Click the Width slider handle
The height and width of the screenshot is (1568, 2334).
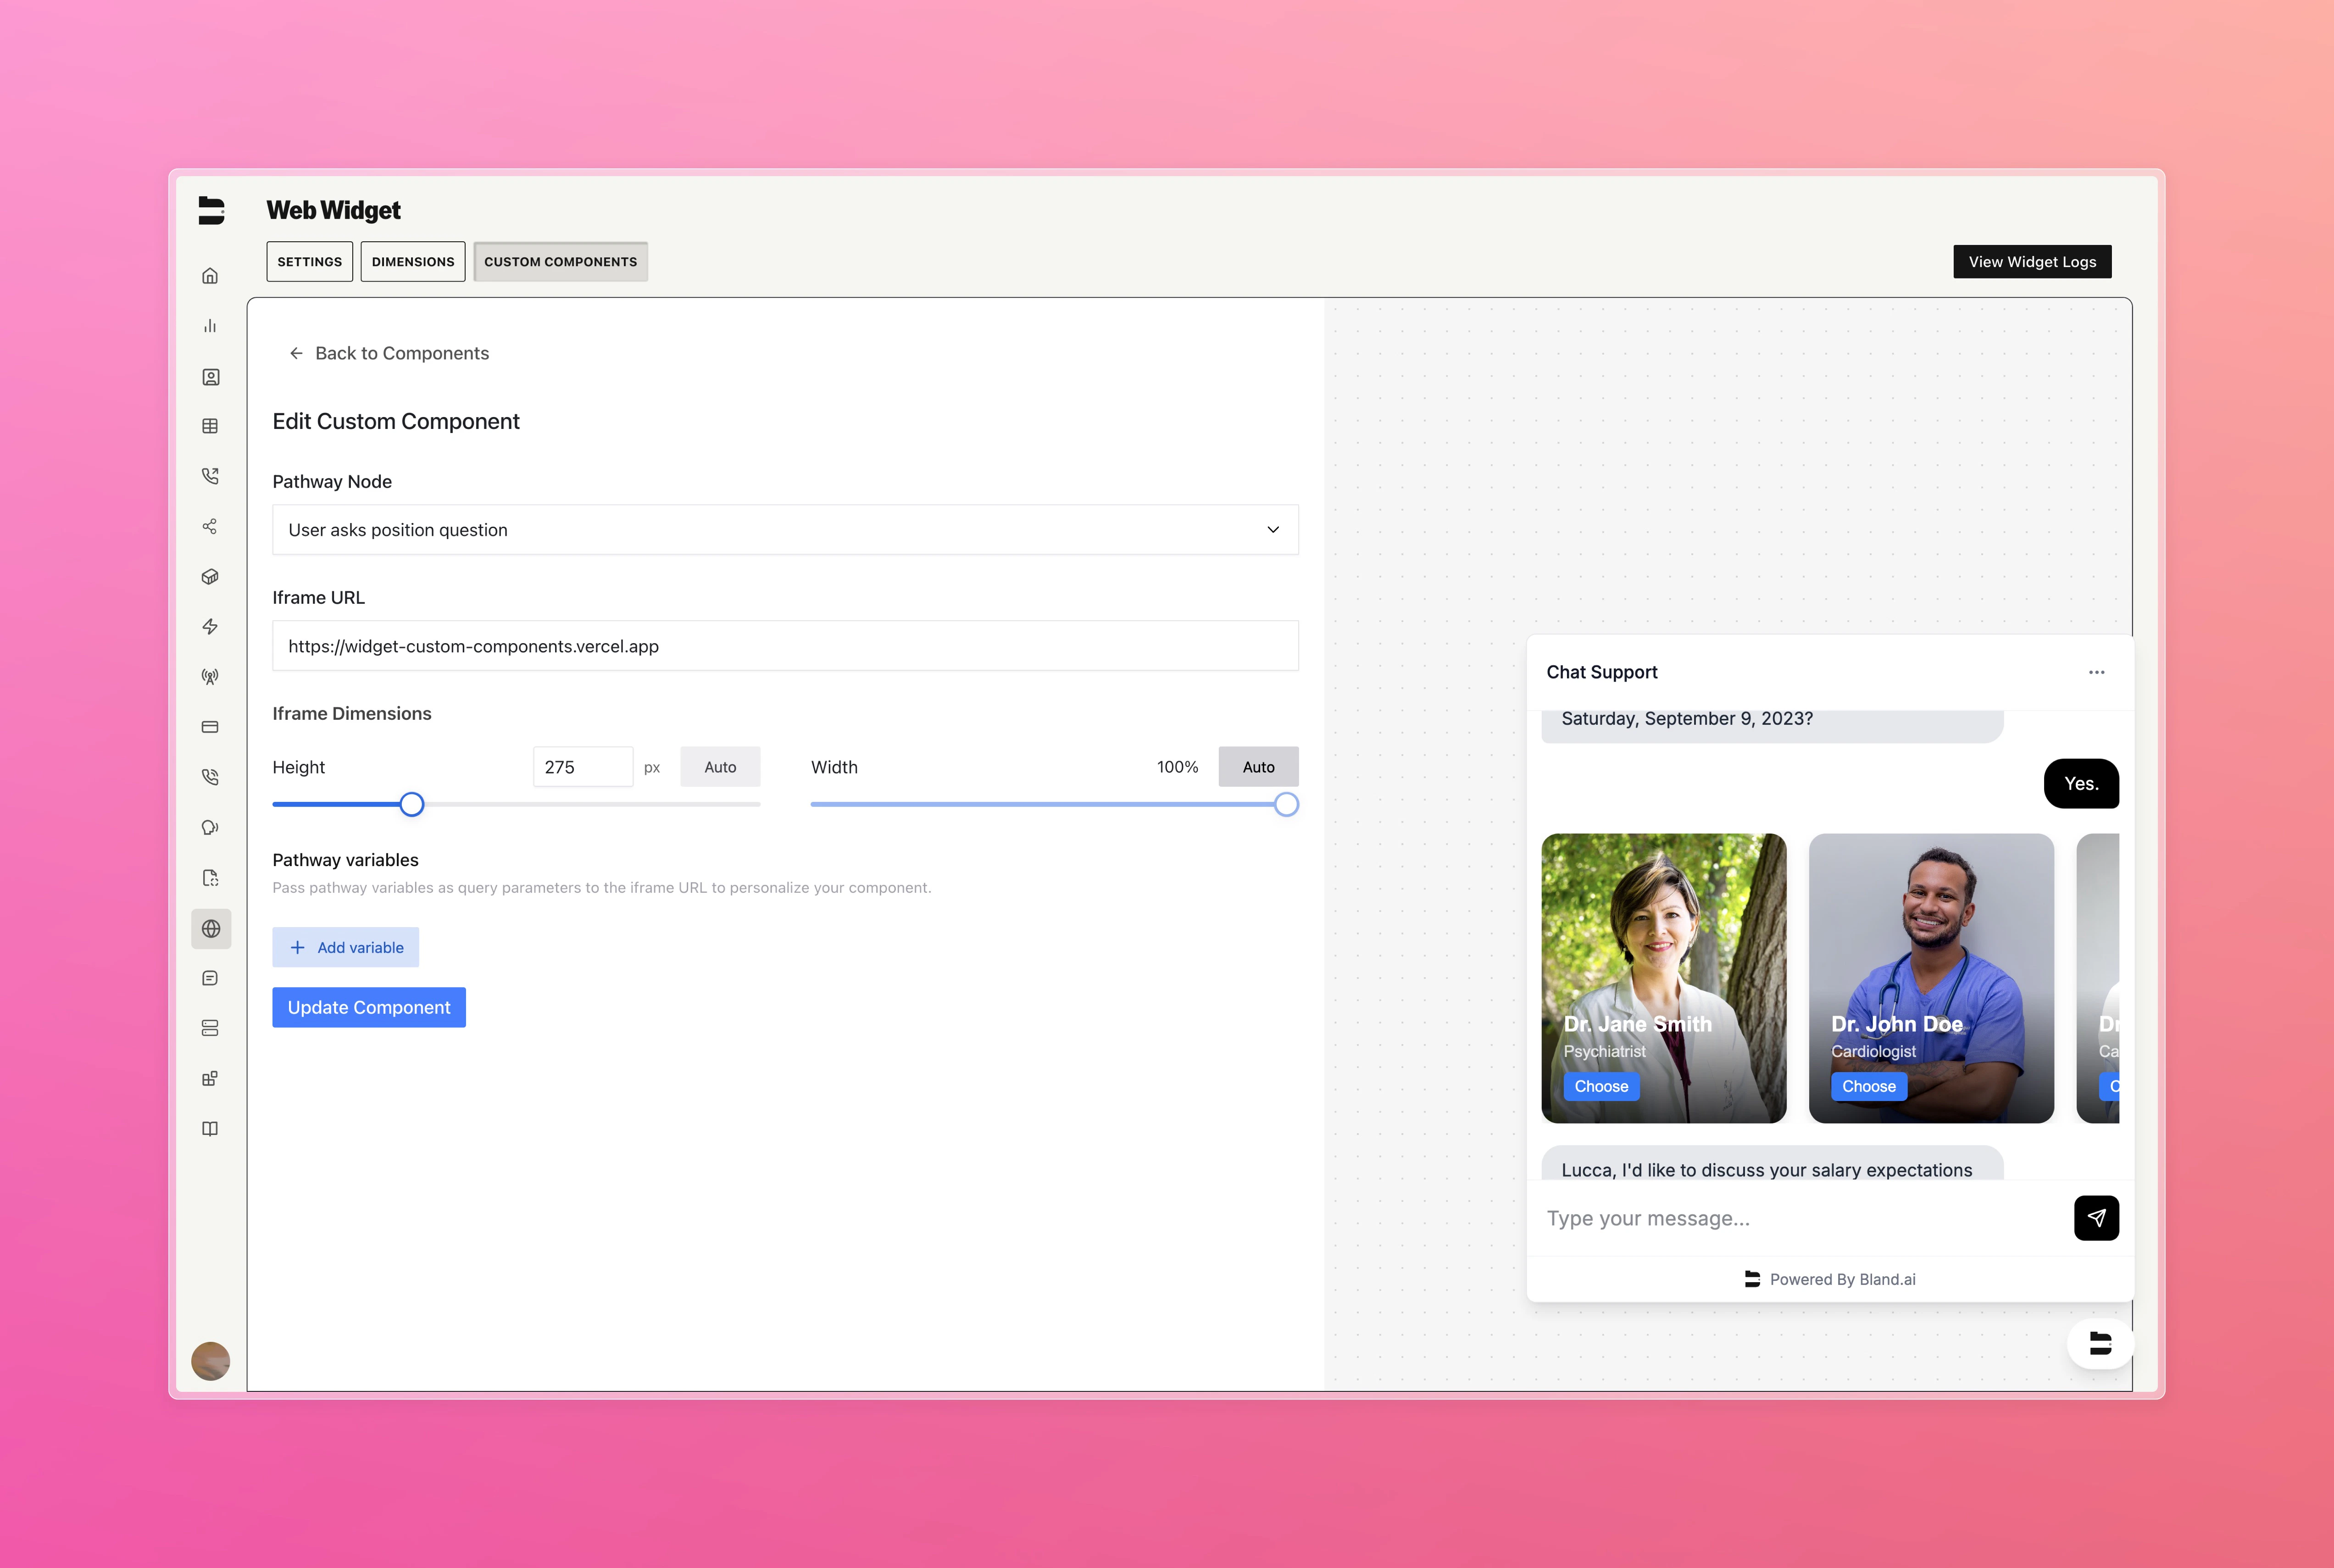tap(1286, 804)
